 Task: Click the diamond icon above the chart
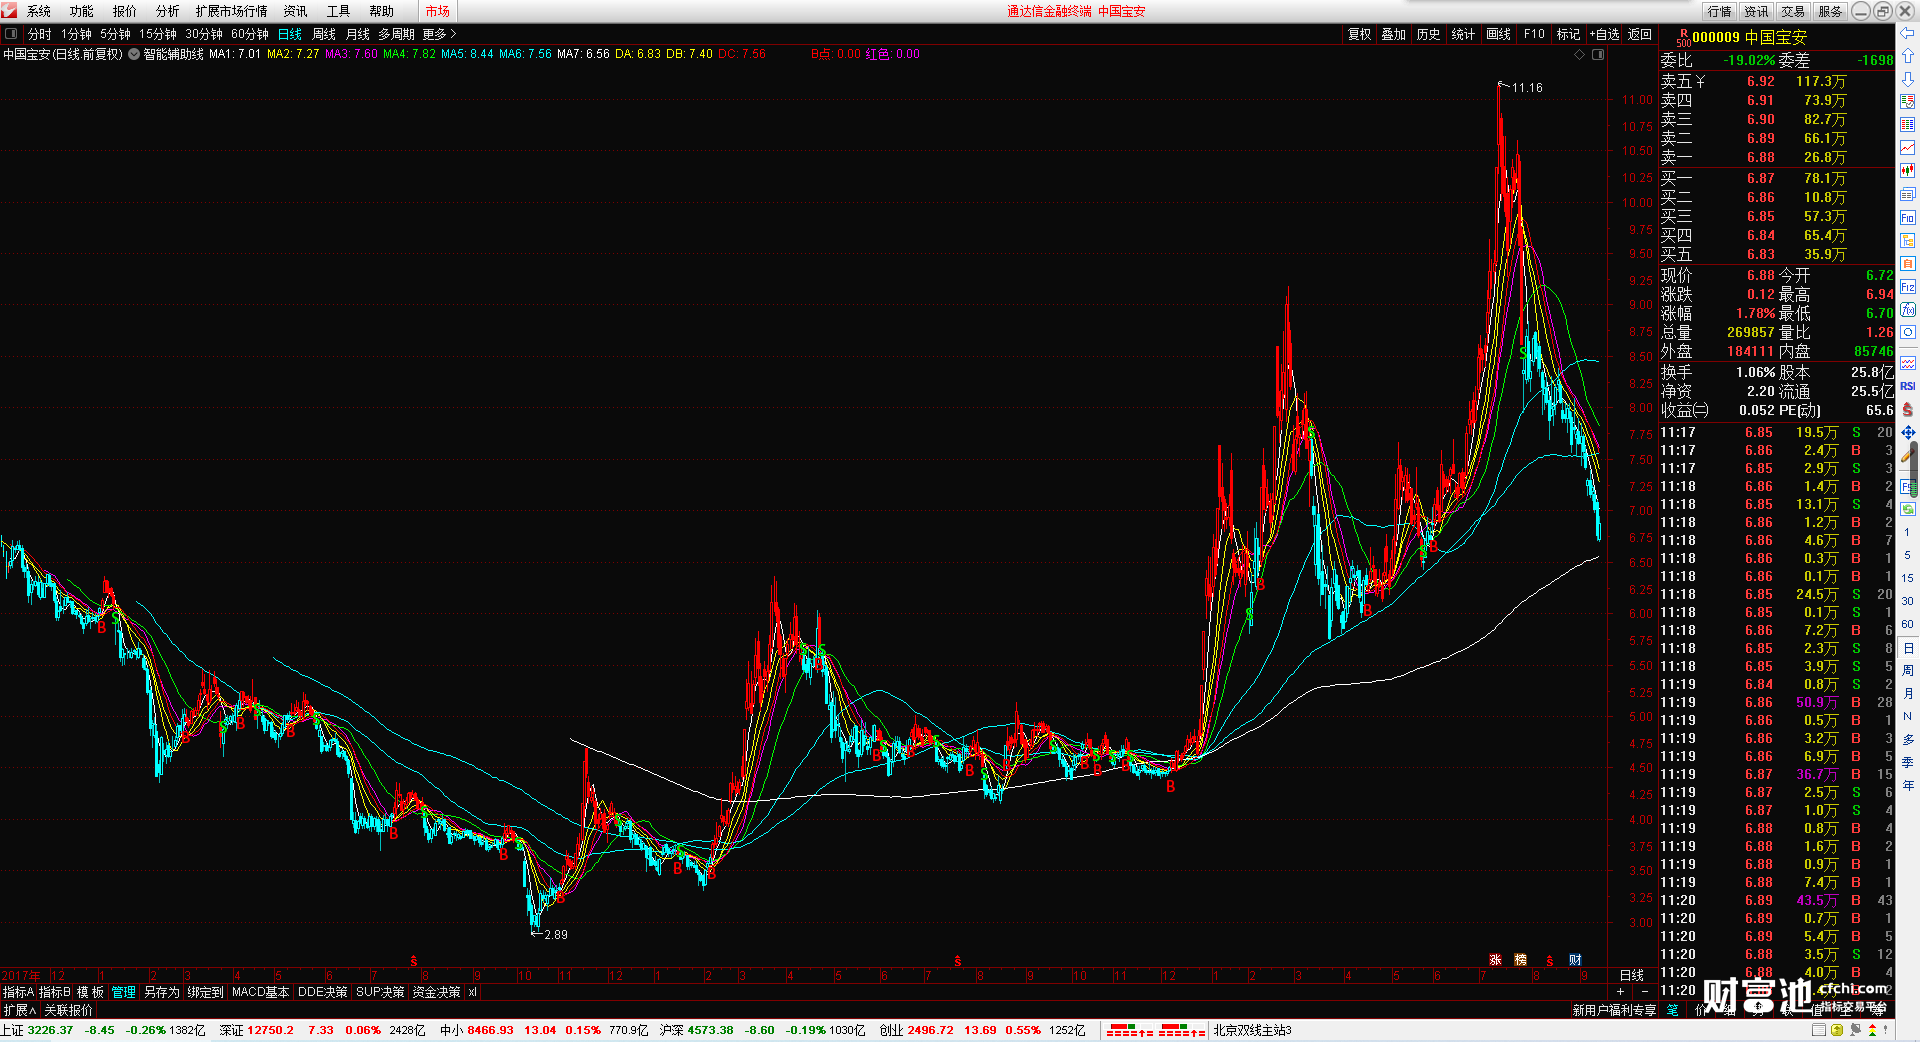(x=1580, y=54)
